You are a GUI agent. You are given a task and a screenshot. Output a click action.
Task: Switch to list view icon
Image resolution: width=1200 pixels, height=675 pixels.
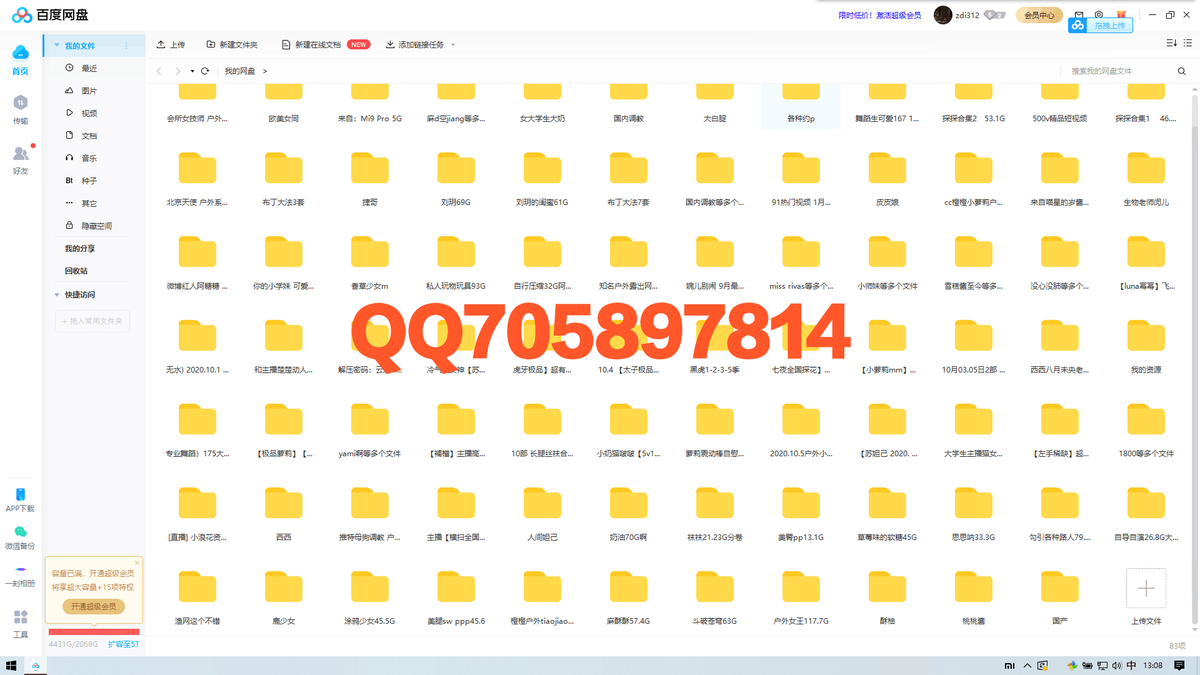(1188, 43)
